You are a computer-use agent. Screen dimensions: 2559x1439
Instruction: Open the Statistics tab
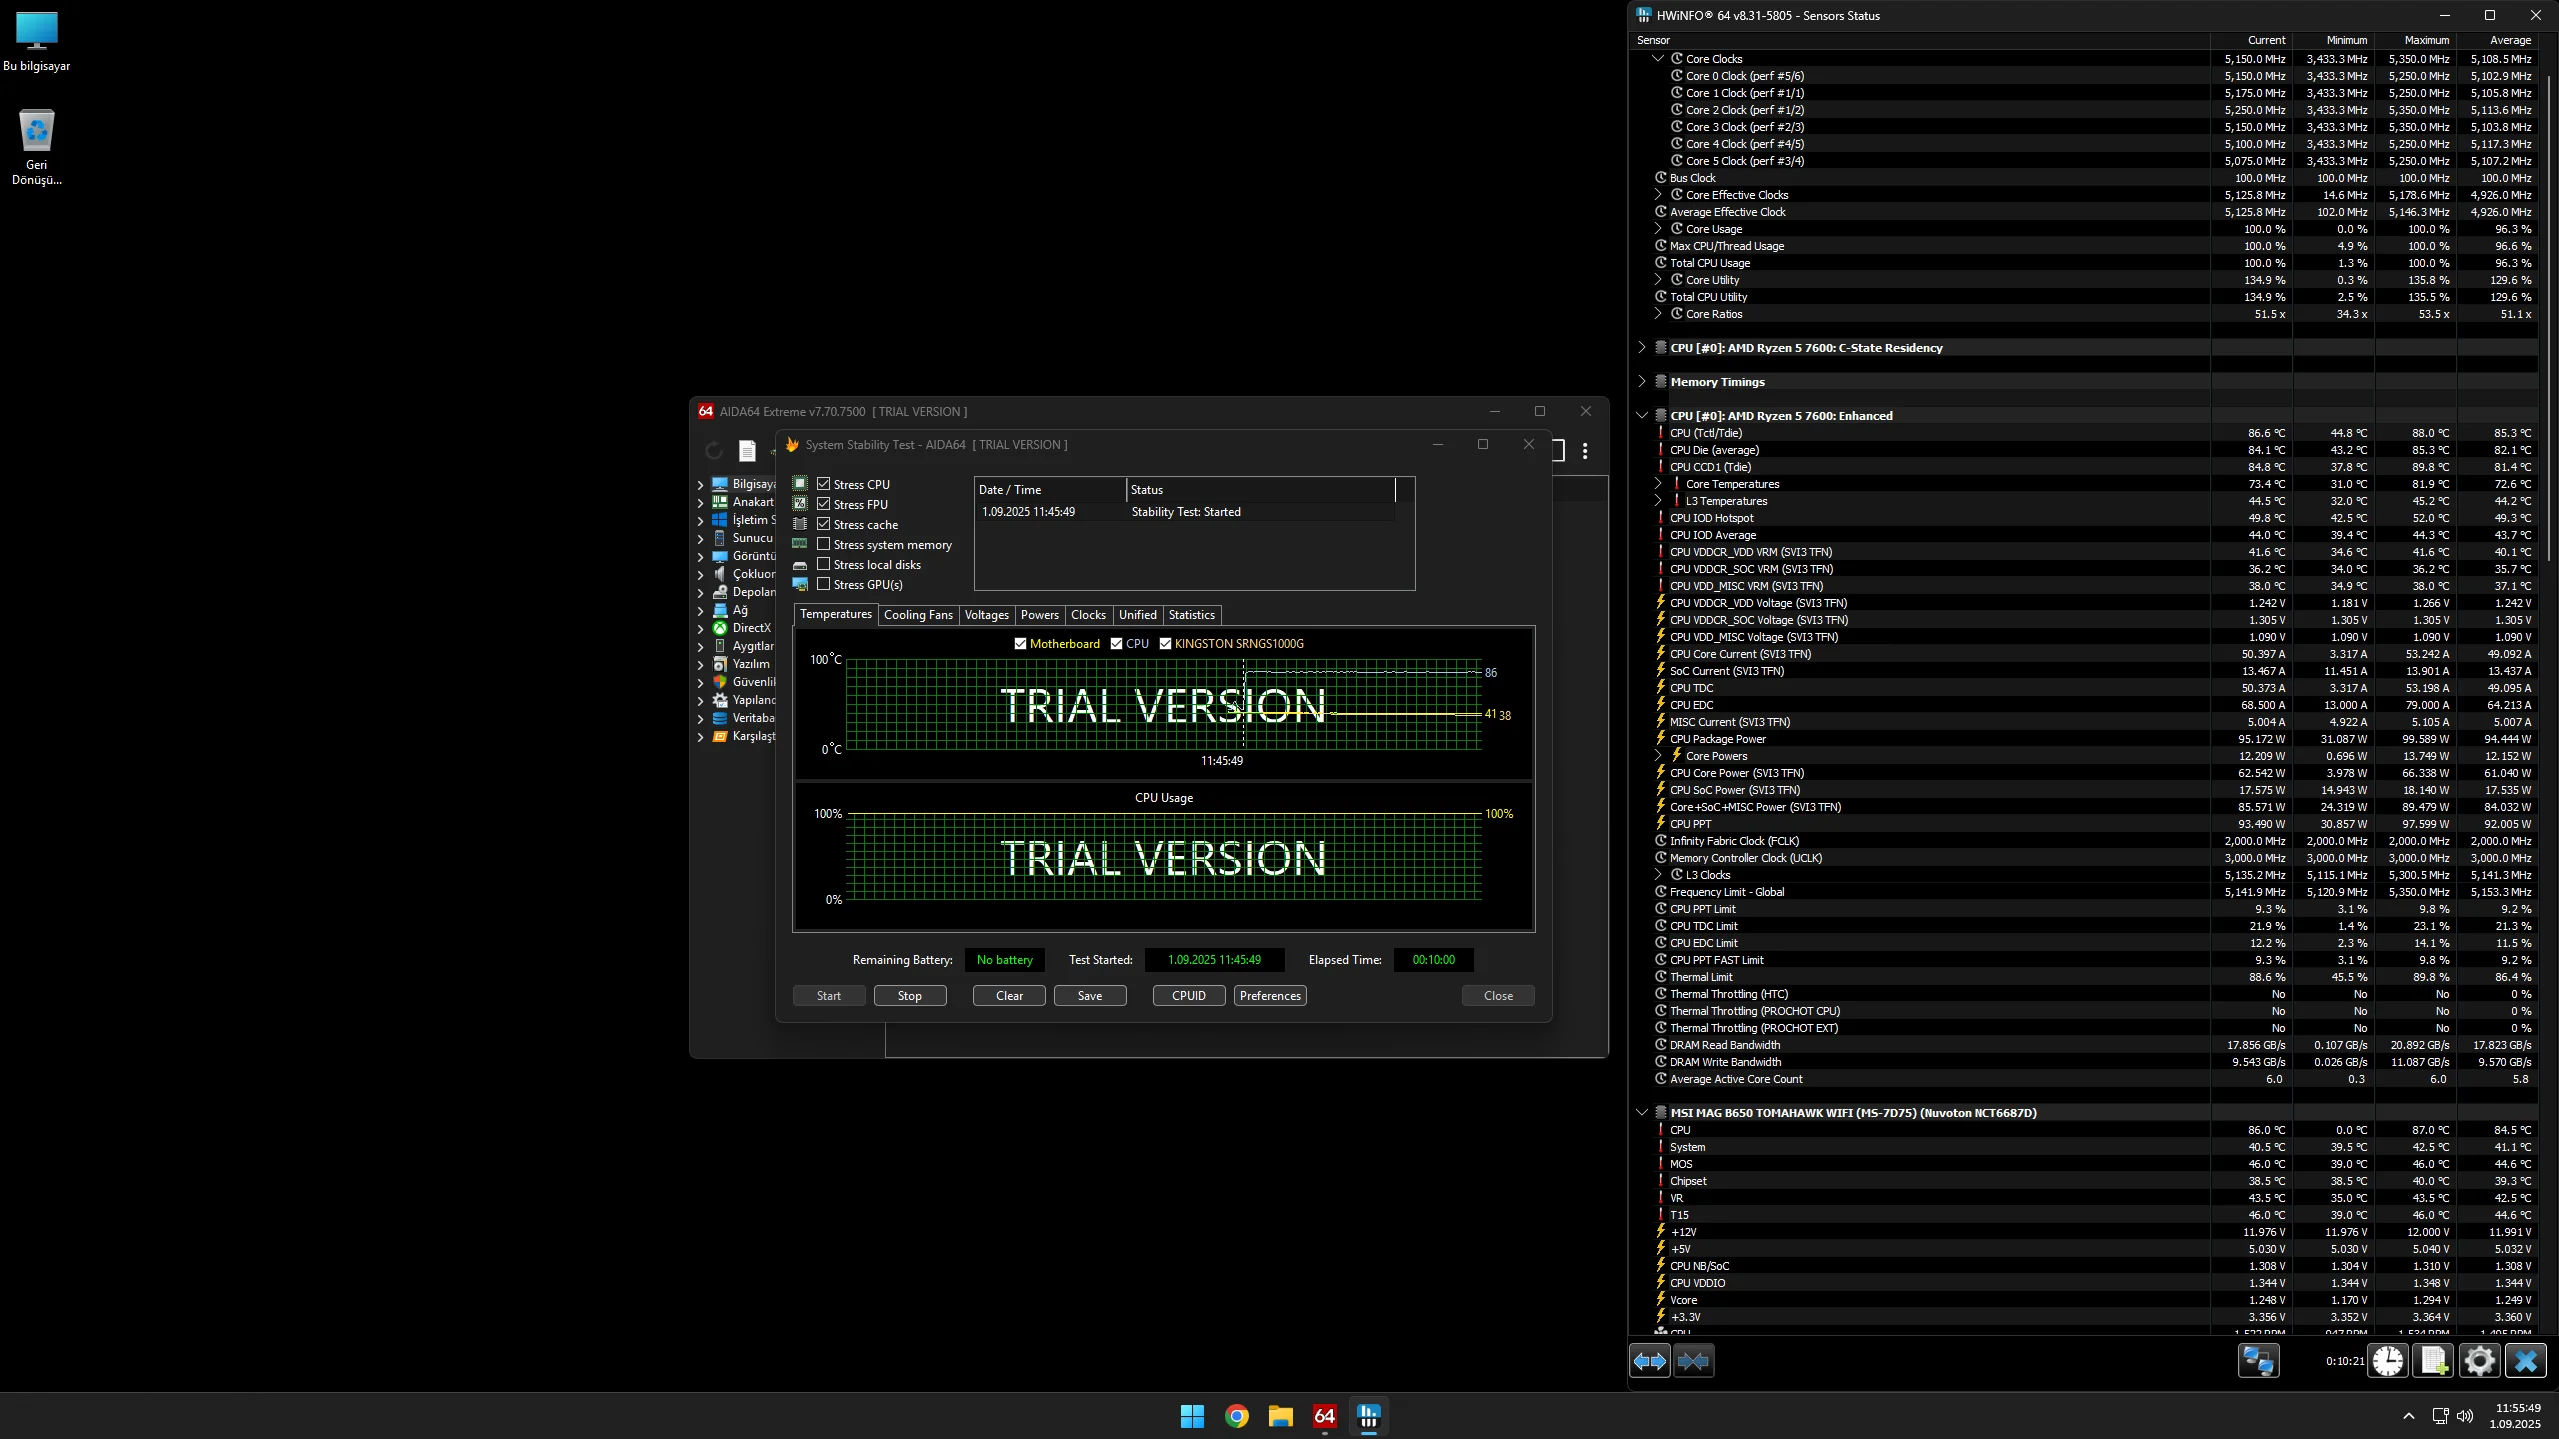pos(1191,615)
